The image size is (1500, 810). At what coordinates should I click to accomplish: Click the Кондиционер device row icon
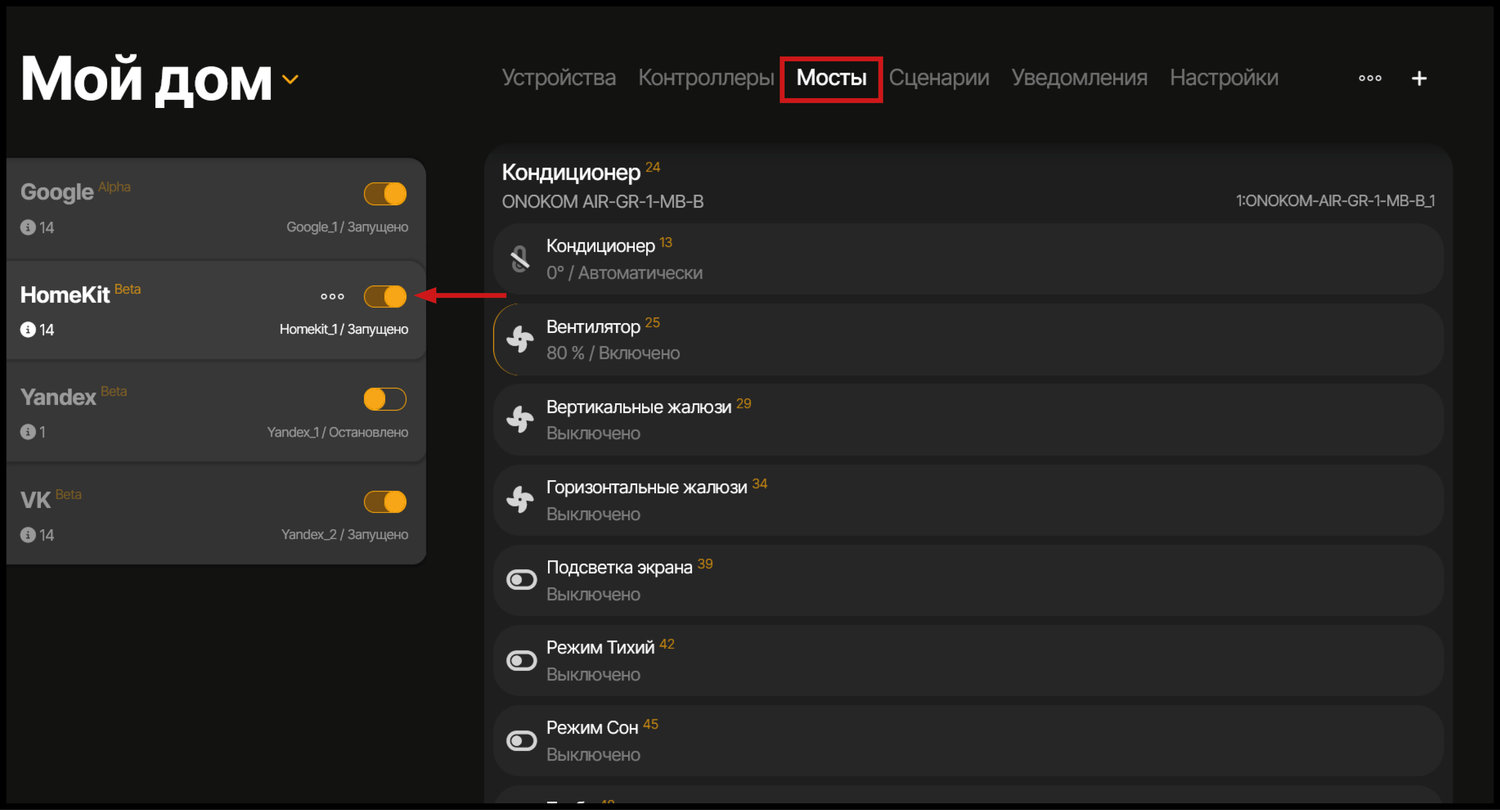tap(520, 259)
